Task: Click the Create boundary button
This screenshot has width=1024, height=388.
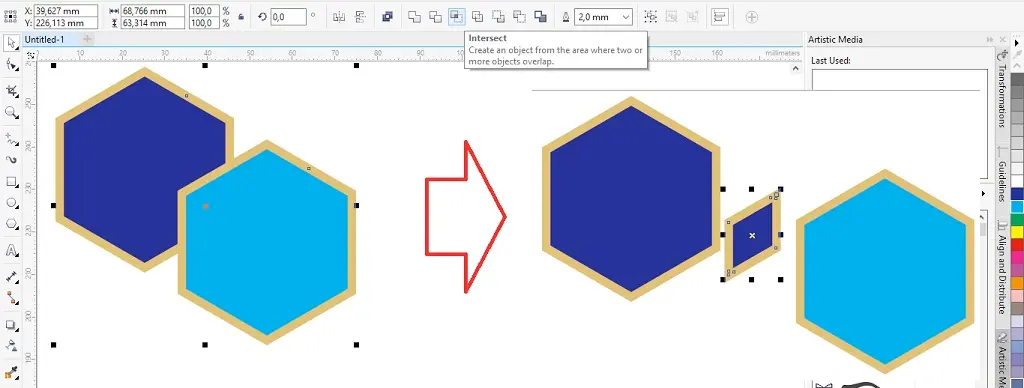Action: pos(540,17)
